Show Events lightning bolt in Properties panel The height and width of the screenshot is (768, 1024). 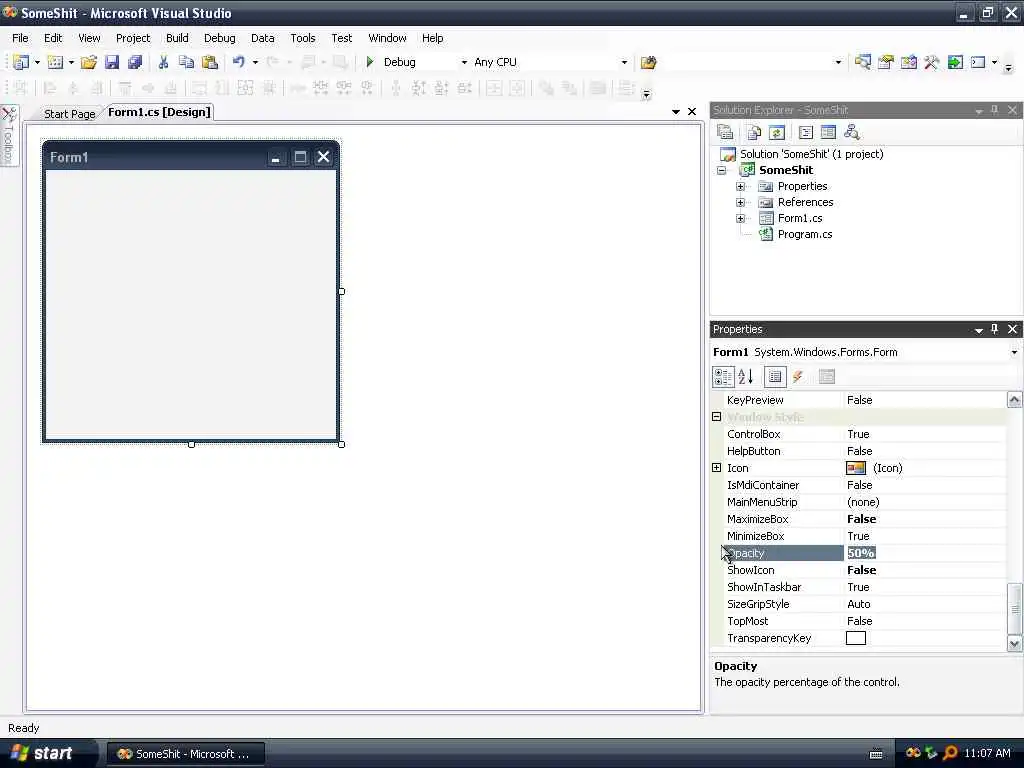[x=798, y=377]
